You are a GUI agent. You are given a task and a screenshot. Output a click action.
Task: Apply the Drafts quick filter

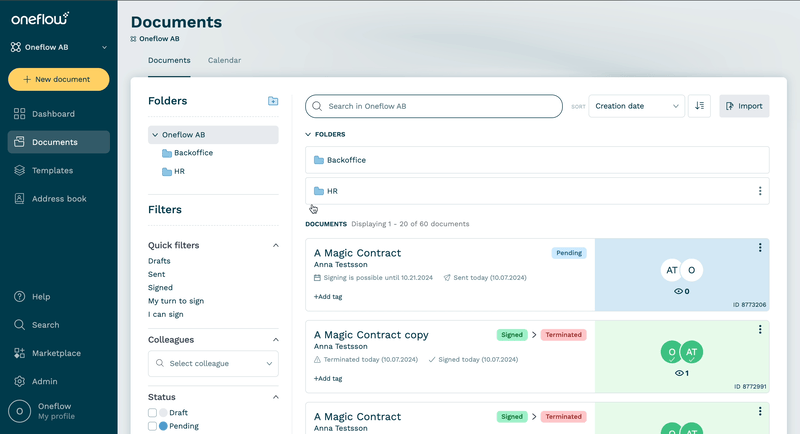click(x=159, y=261)
